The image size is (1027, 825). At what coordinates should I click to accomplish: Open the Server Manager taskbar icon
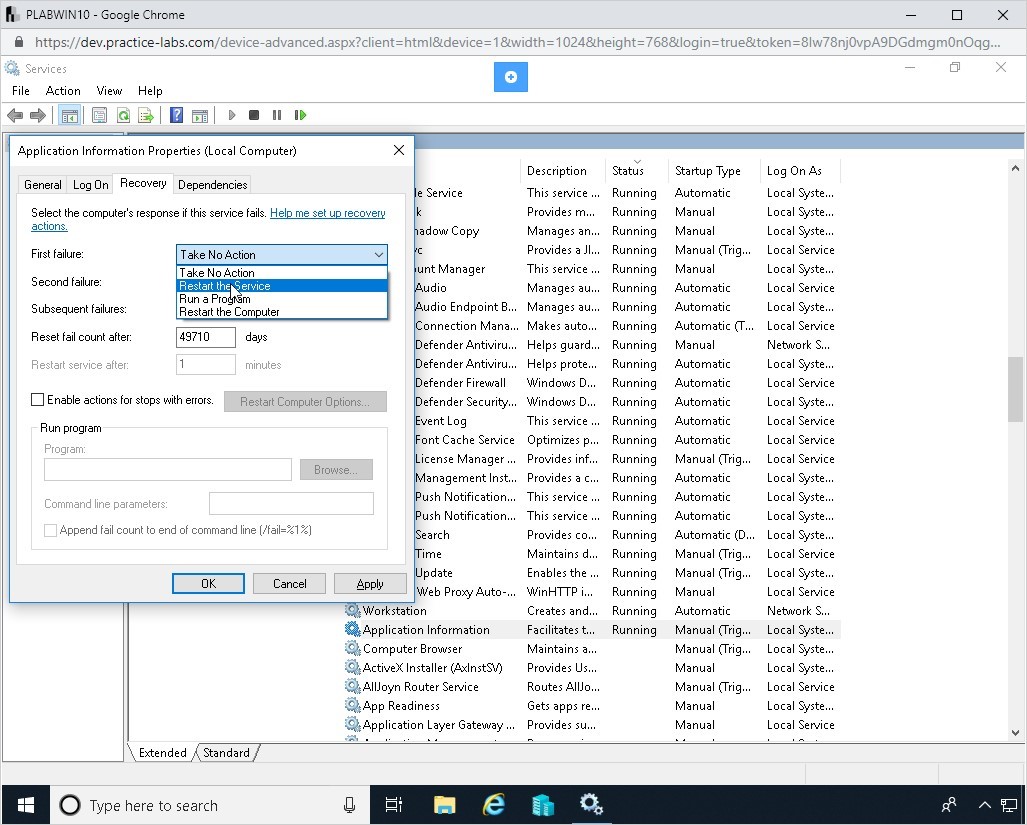click(542, 805)
